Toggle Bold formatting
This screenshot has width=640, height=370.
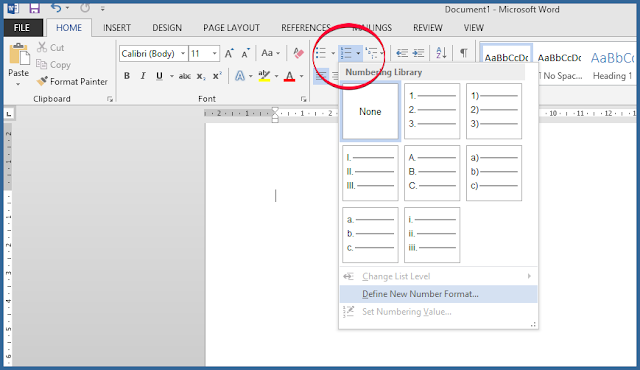(x=127, y=76)
